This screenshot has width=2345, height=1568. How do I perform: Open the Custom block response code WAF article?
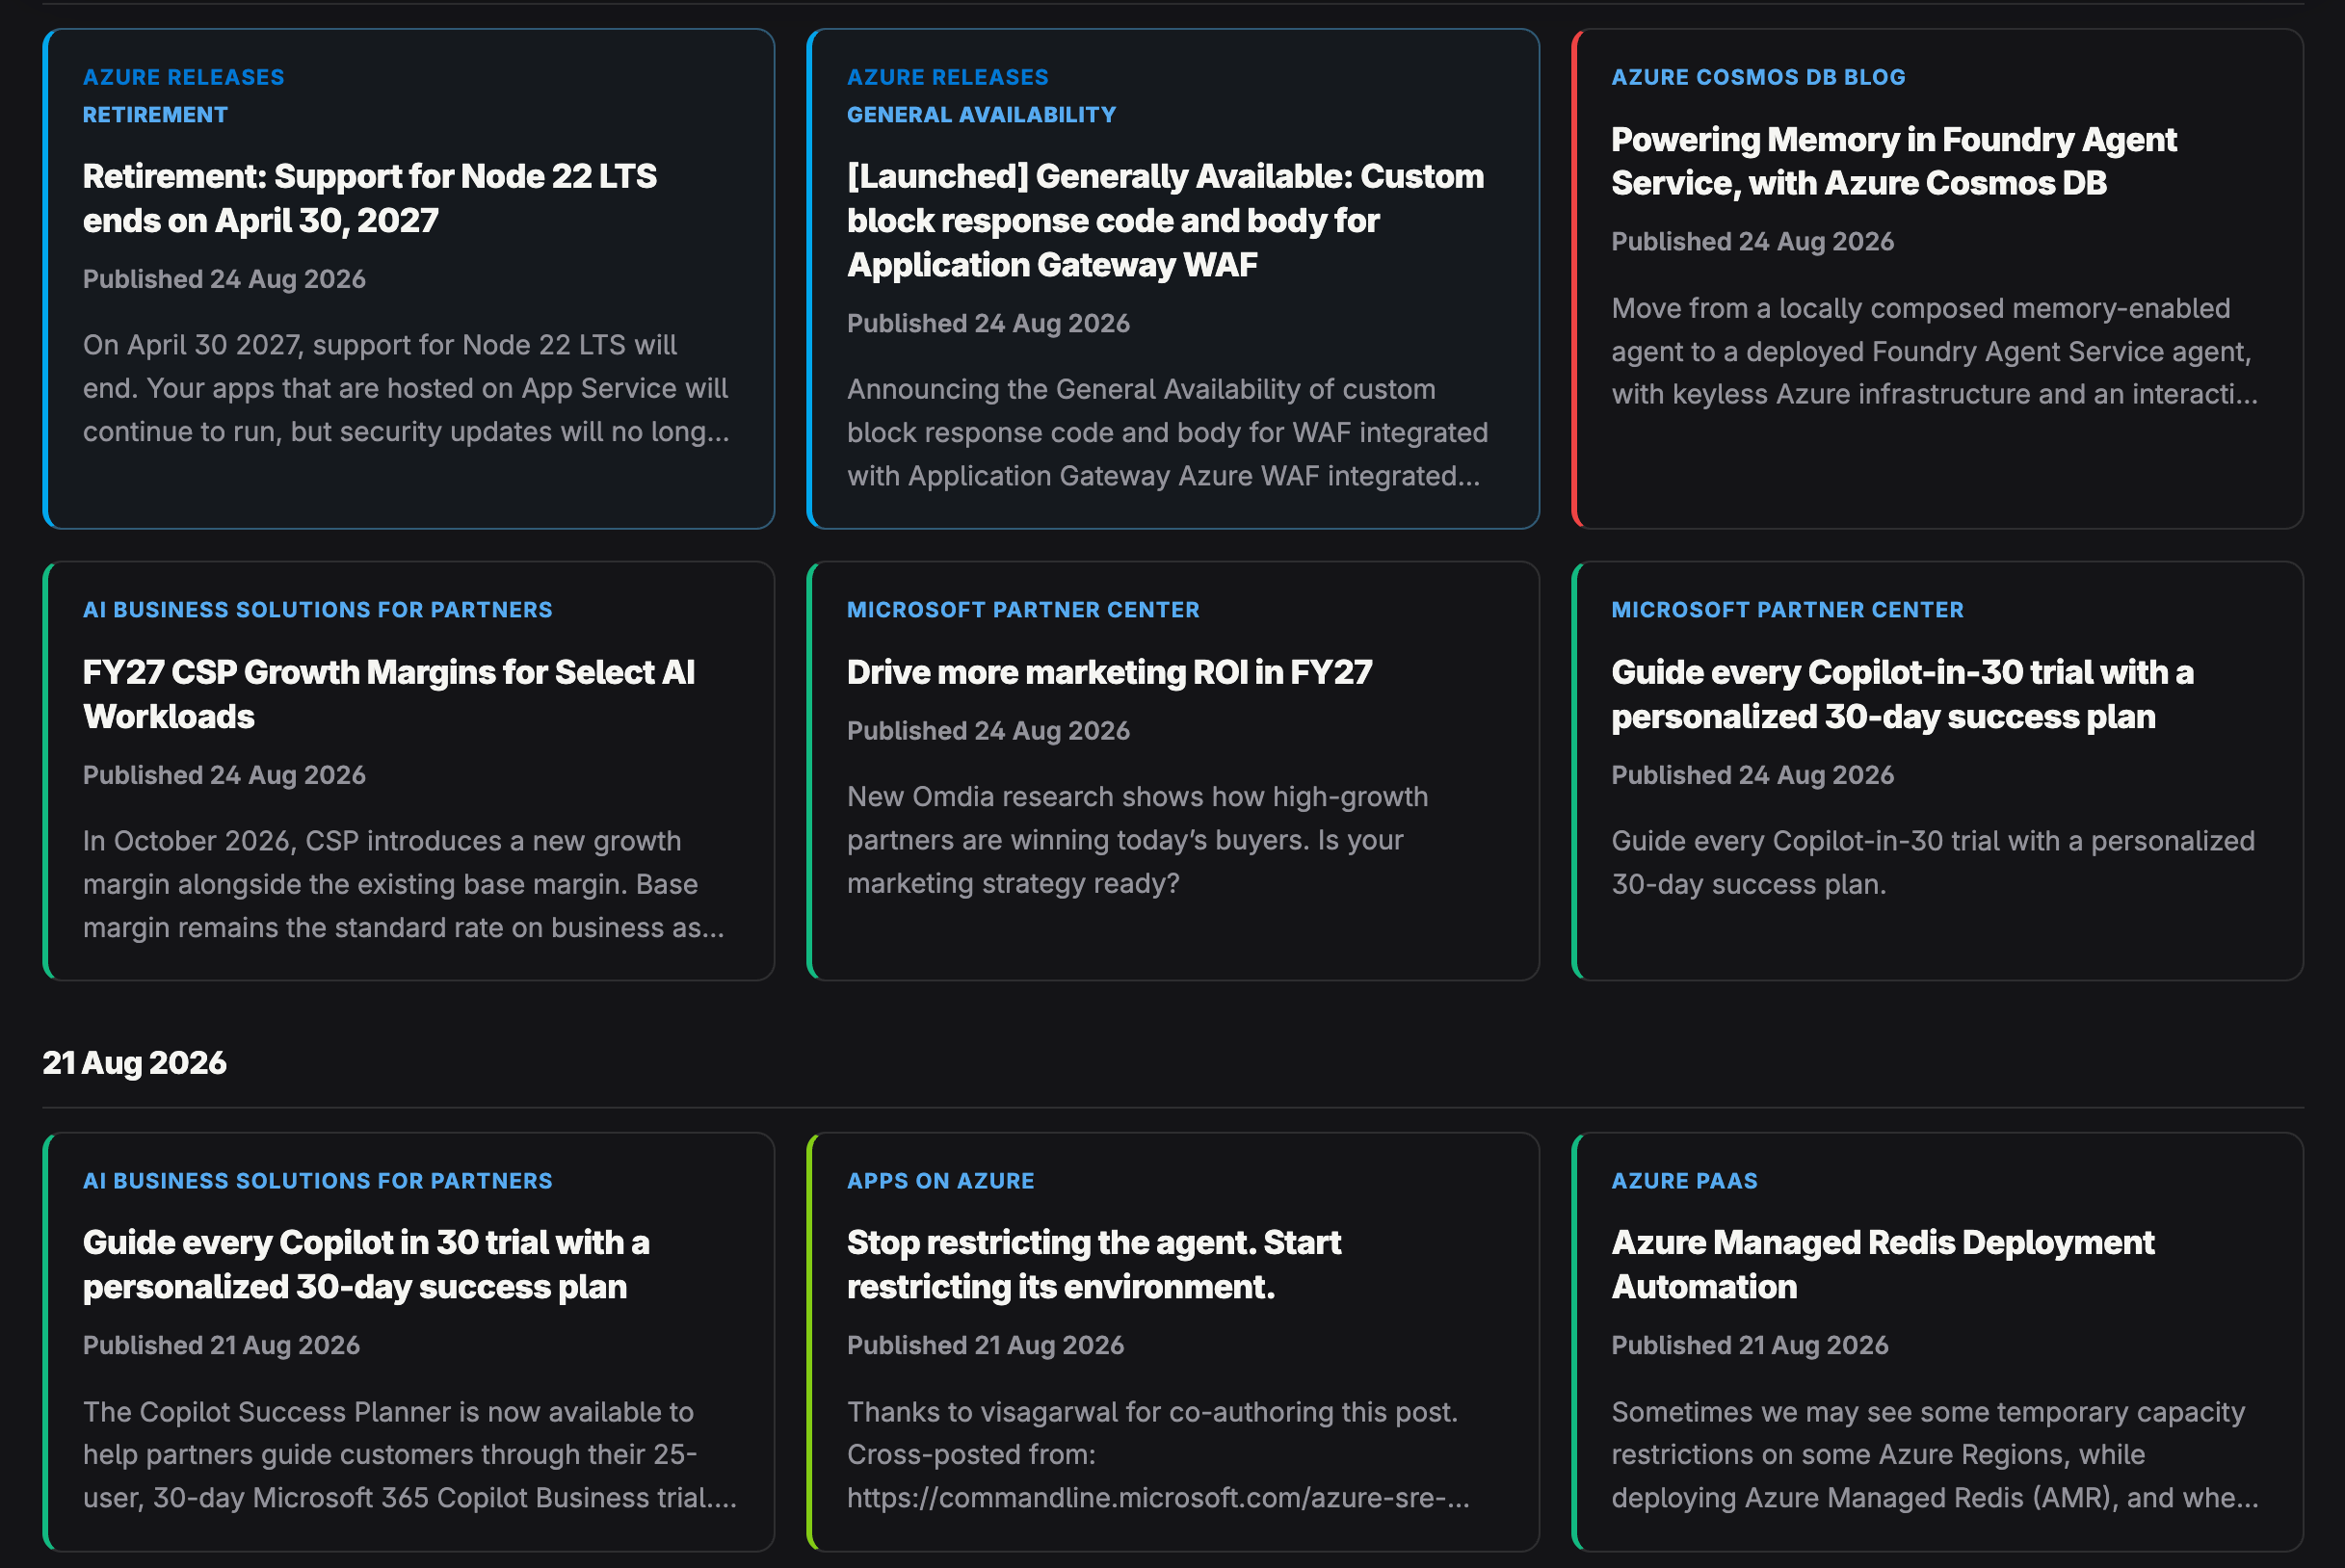[1165, 220]
